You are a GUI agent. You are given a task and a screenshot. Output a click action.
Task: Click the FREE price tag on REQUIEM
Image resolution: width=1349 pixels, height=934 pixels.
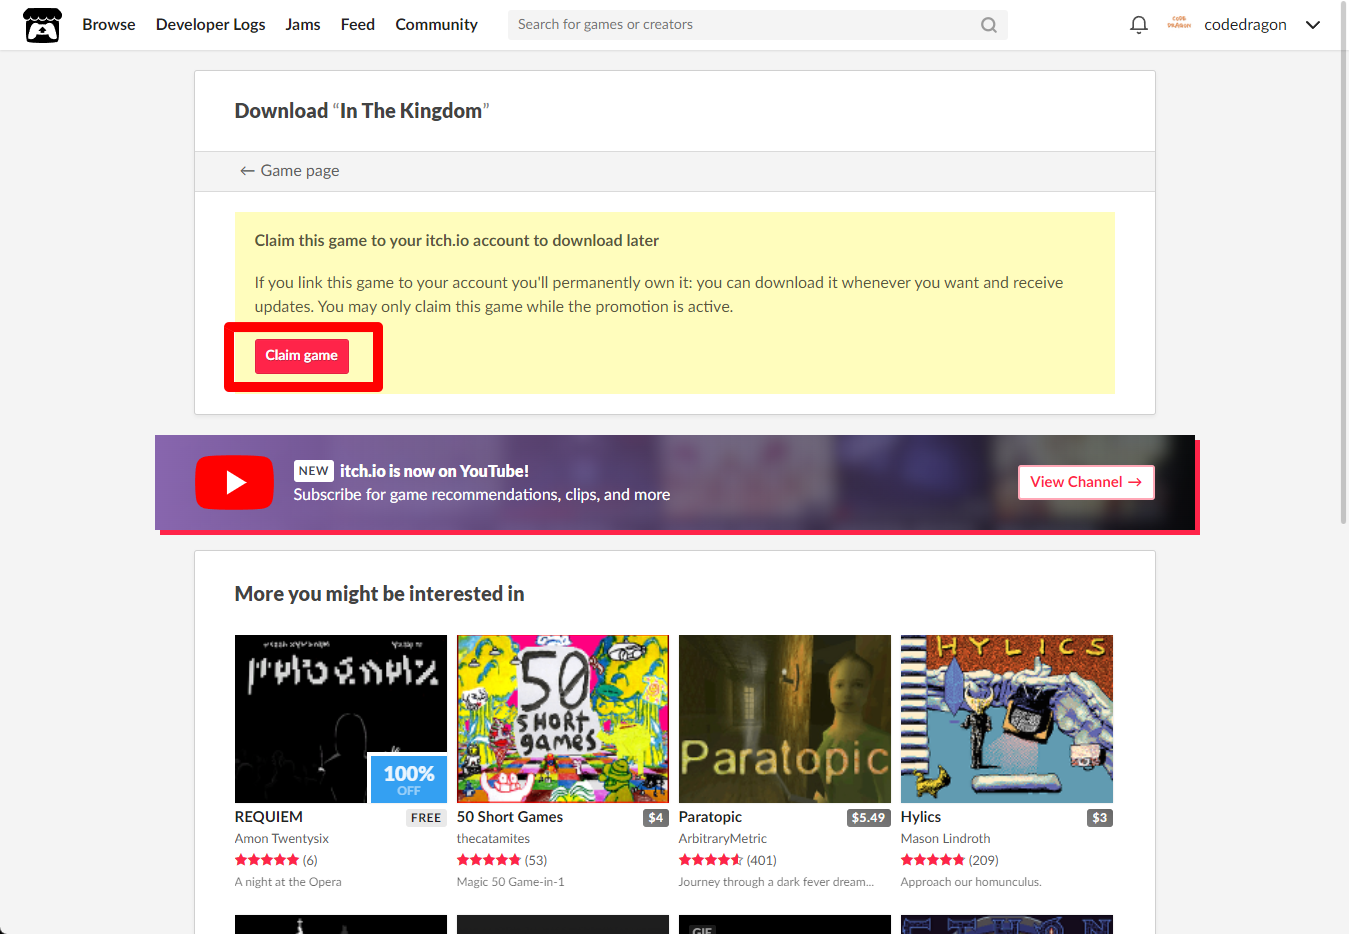426,818
